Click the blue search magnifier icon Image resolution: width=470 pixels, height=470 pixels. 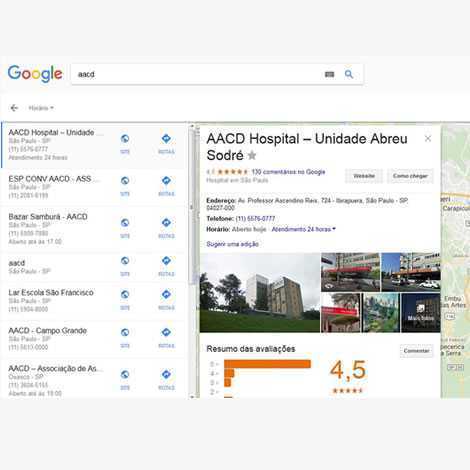tap(349, 74)
